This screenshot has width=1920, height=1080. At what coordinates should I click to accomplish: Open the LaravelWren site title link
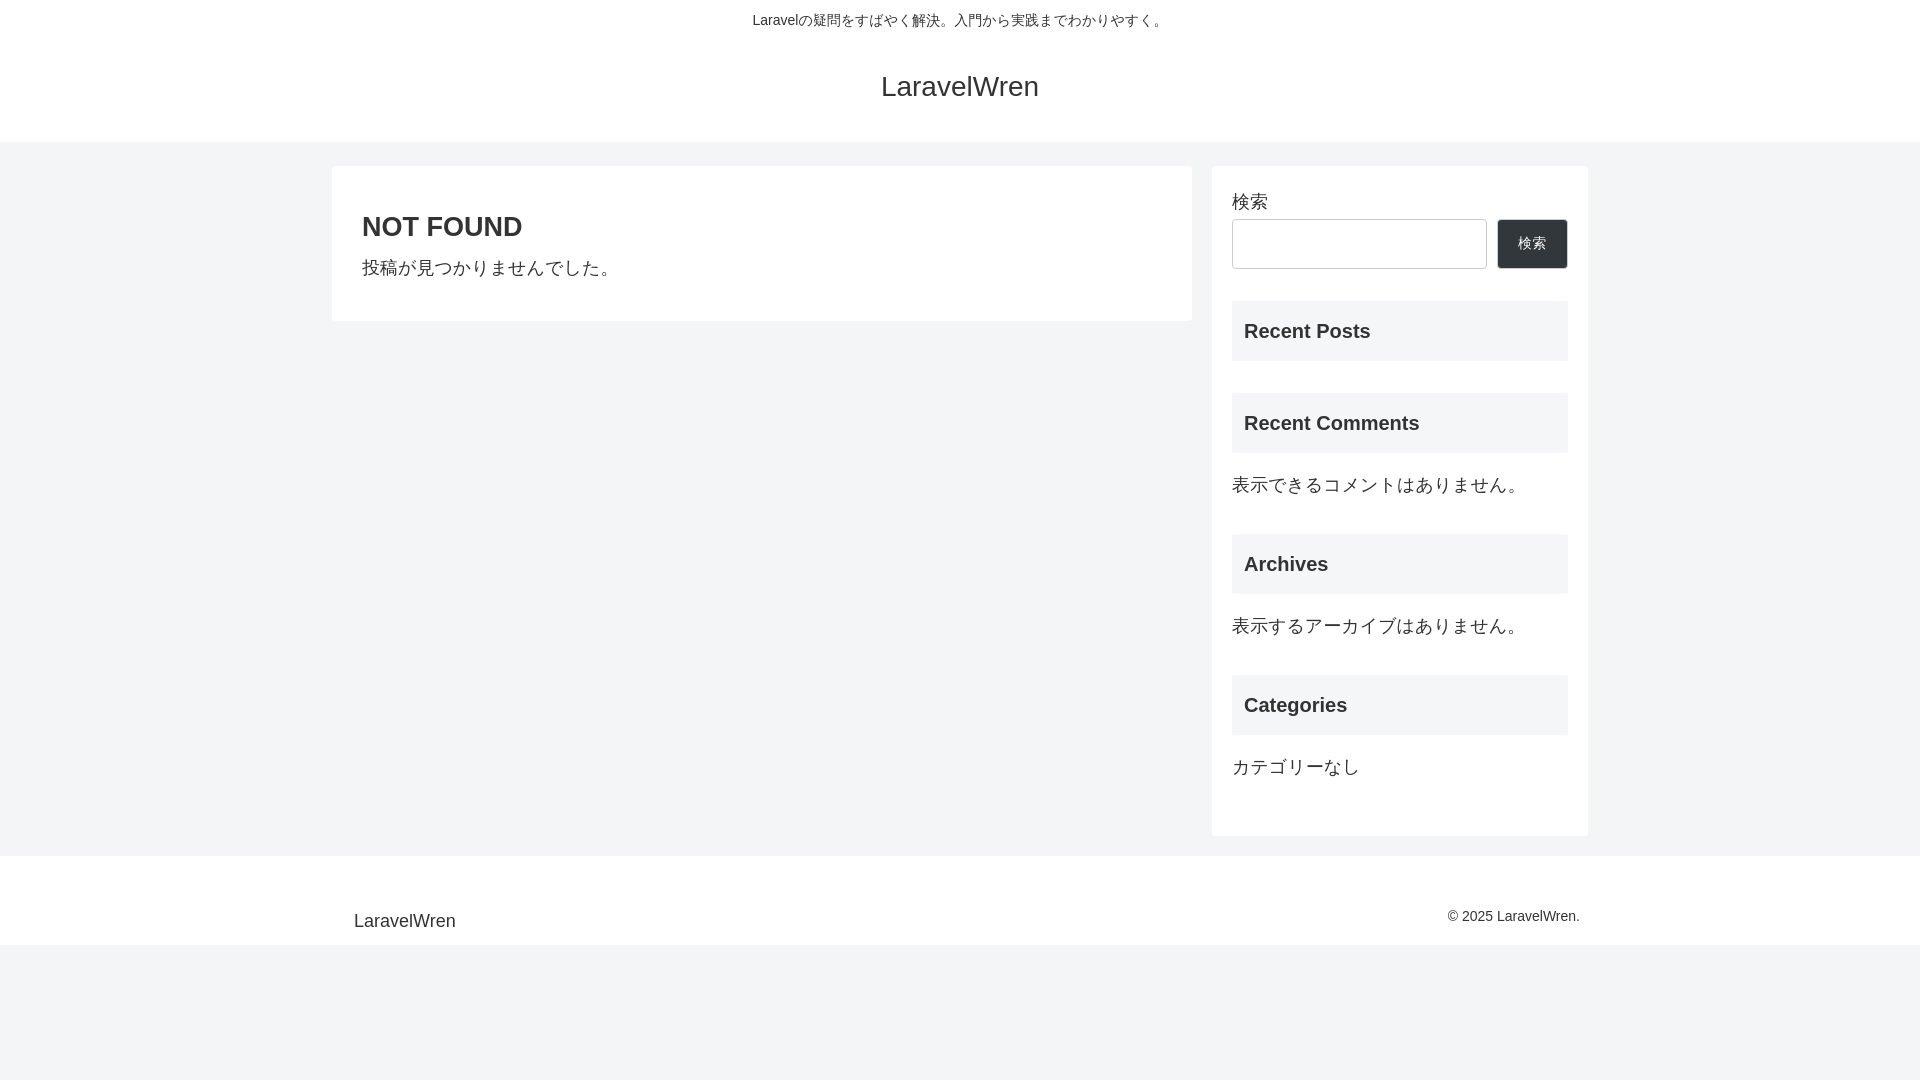[x=959, y=87]
